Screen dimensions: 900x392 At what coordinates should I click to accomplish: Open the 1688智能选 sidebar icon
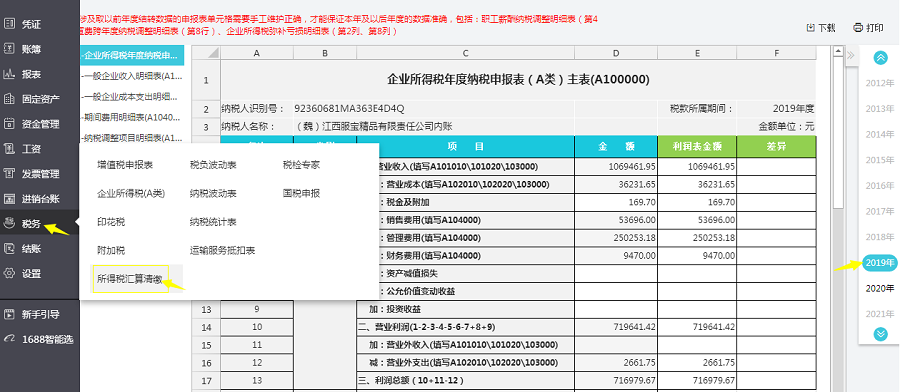click(9, 339)
